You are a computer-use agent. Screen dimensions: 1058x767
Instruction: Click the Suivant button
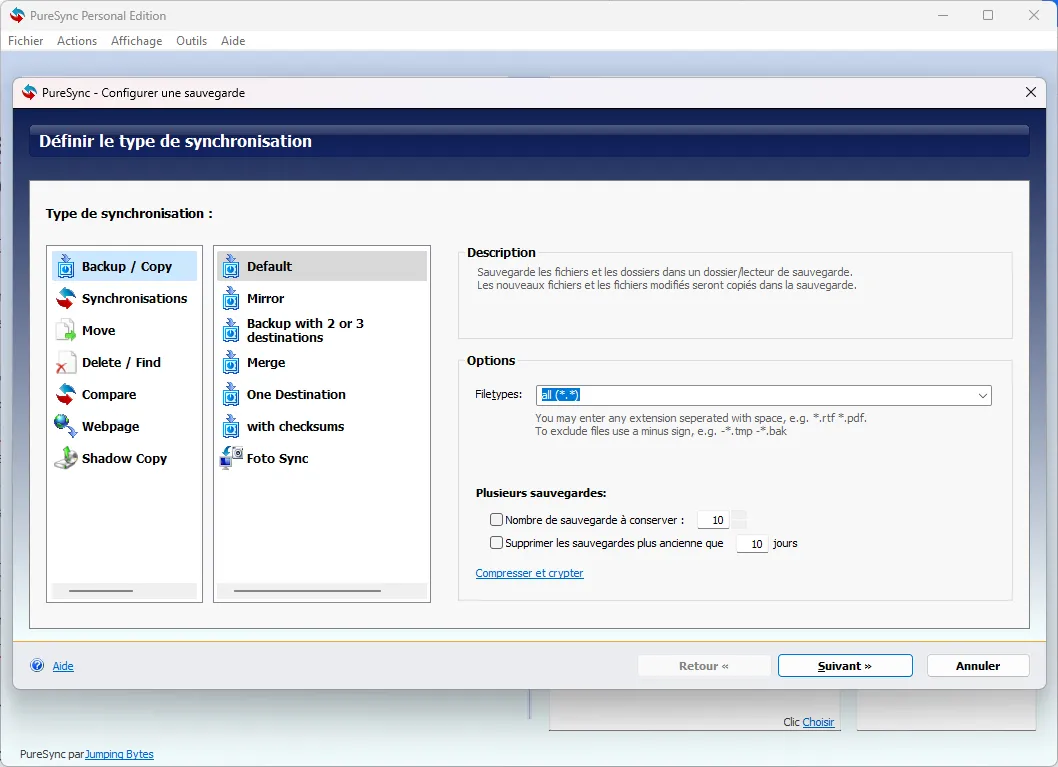(x=845, y=666)
